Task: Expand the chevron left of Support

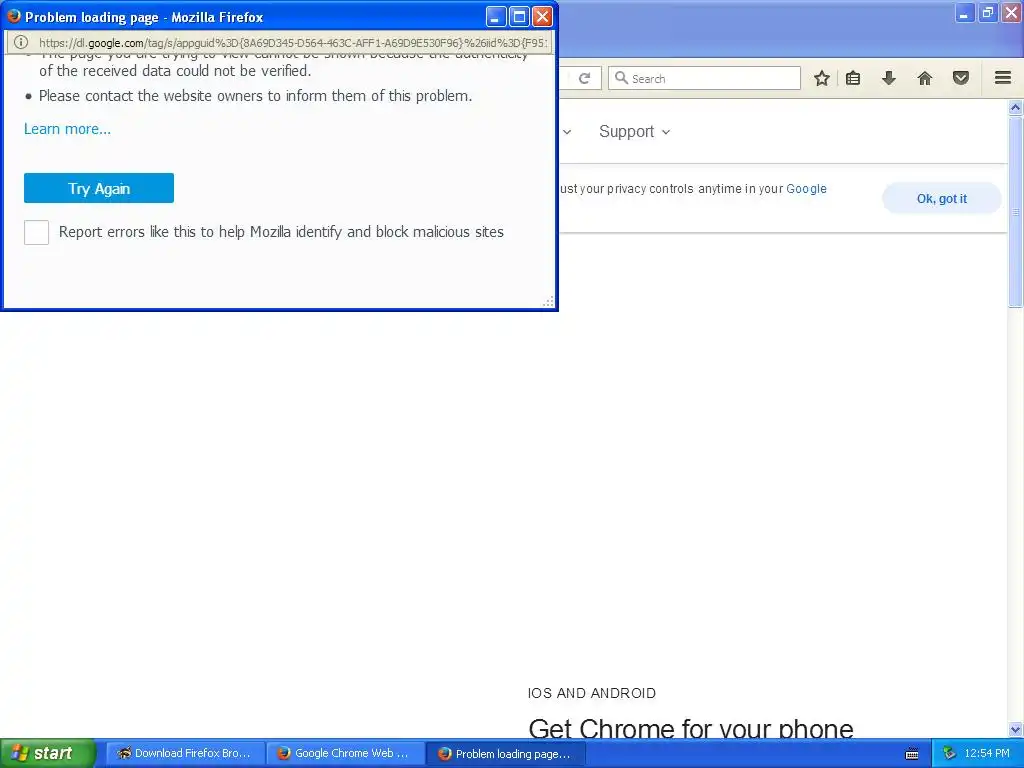Action: click(x=567, y=132)
